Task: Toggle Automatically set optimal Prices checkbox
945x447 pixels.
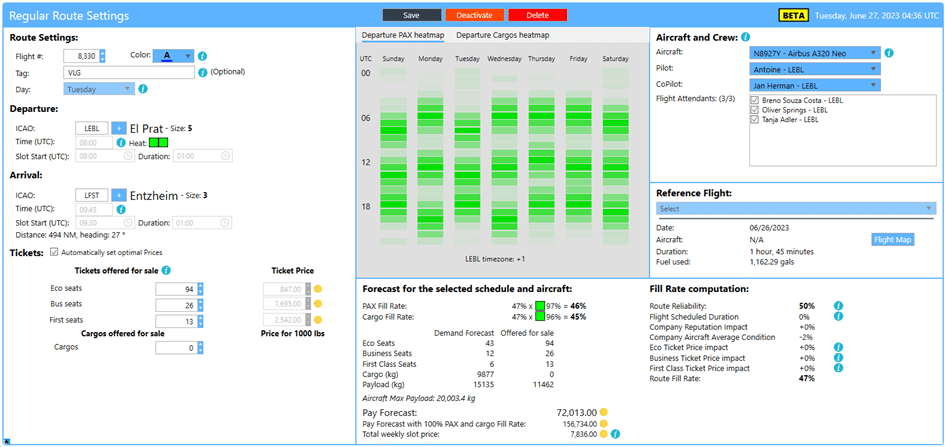Action: 54,251
